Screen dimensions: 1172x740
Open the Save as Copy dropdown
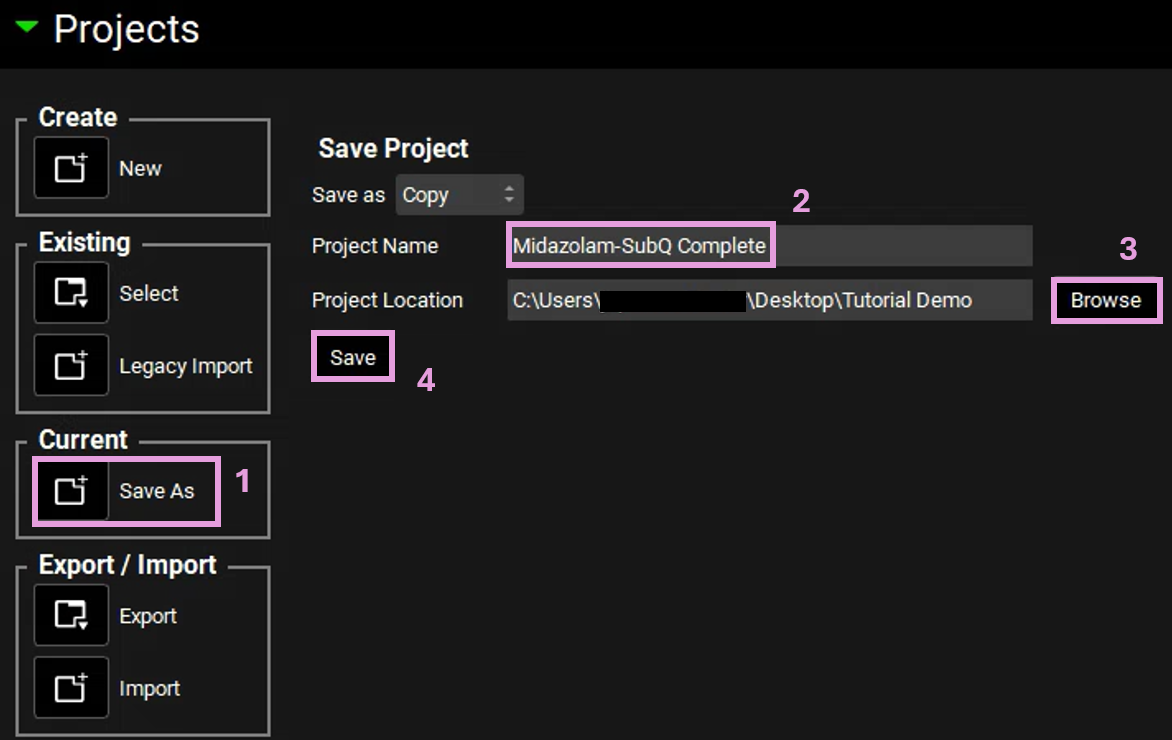[459, 195]
